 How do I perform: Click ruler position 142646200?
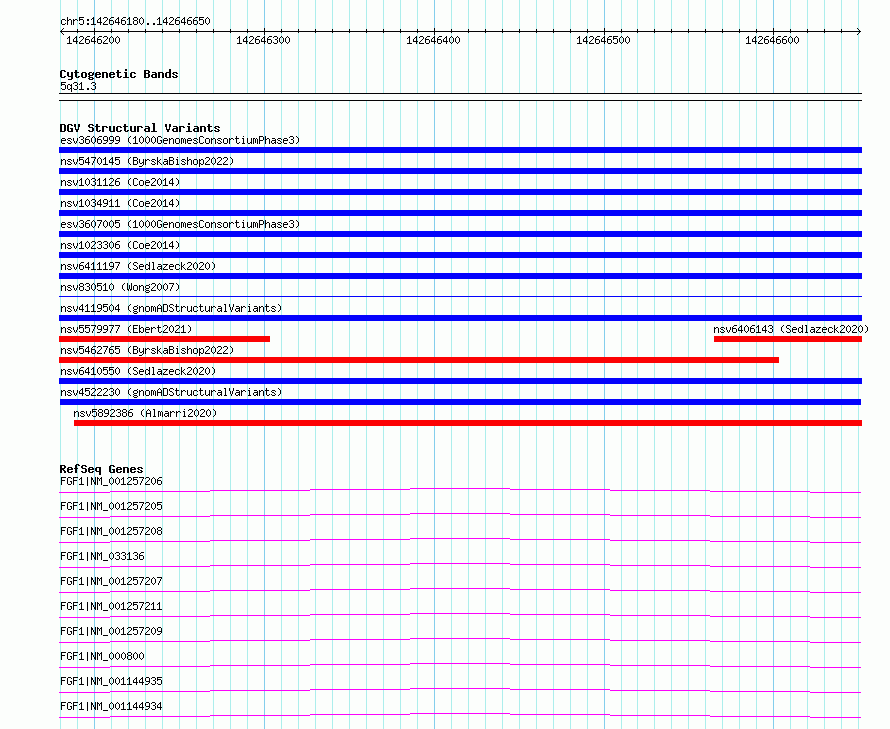[x=94, y=40]
